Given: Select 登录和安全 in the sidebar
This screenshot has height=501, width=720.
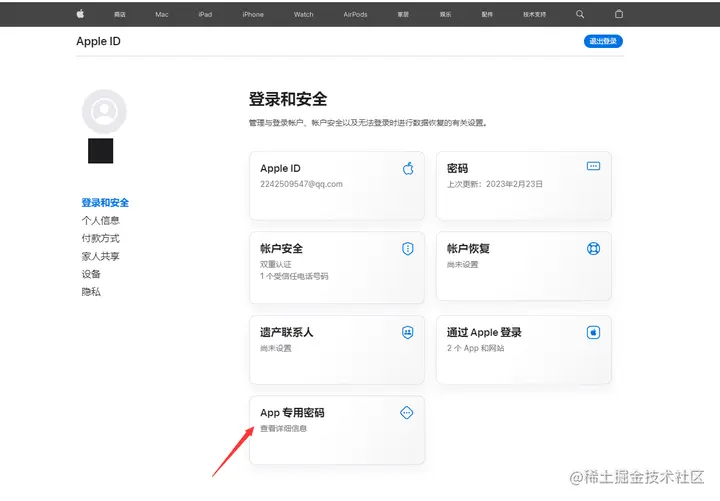Looking at the screenshot, I should (x=105, y=203).
